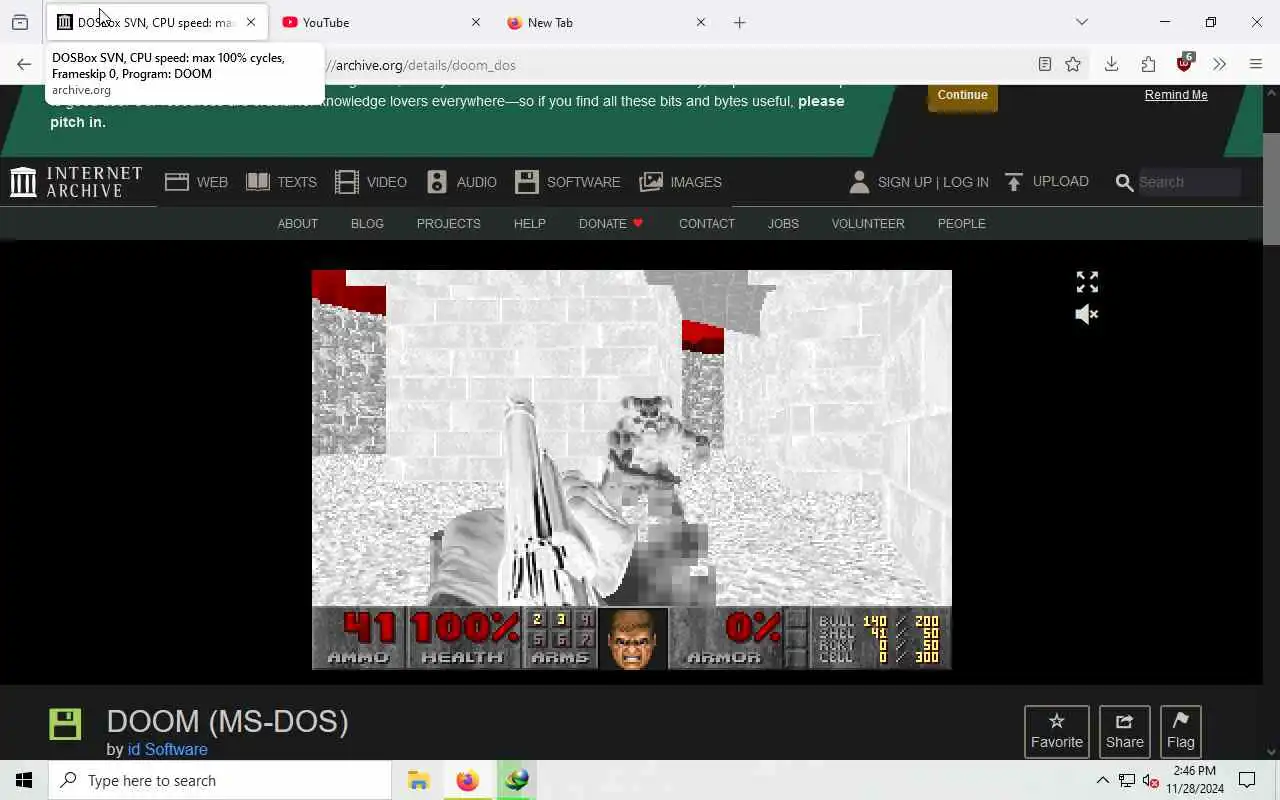
Task: Open the VOLUNTEER link
Action: click(x=868, y=223)
